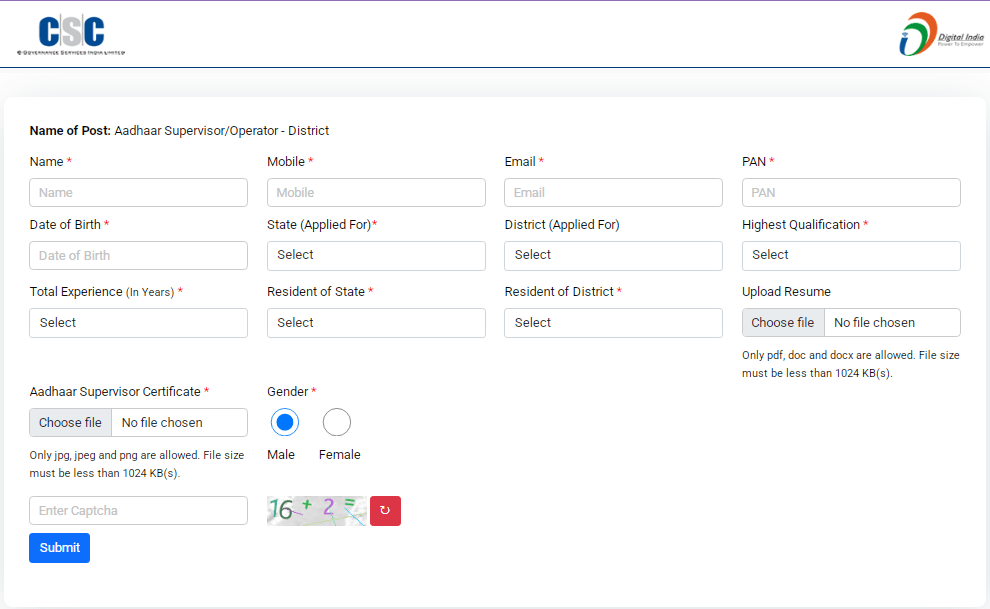Submit the application form
The image size is (990, 609).
[59, 548]
